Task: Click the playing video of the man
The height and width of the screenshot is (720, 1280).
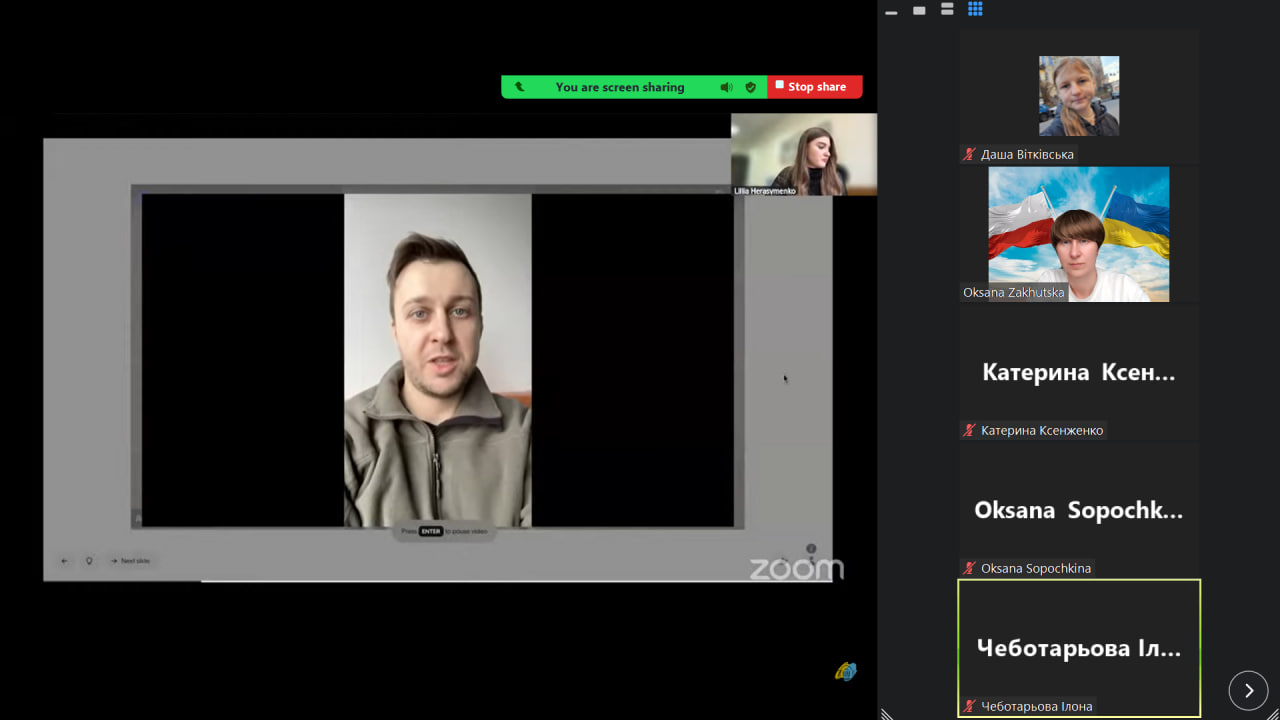Action: [x=438, y=360]
